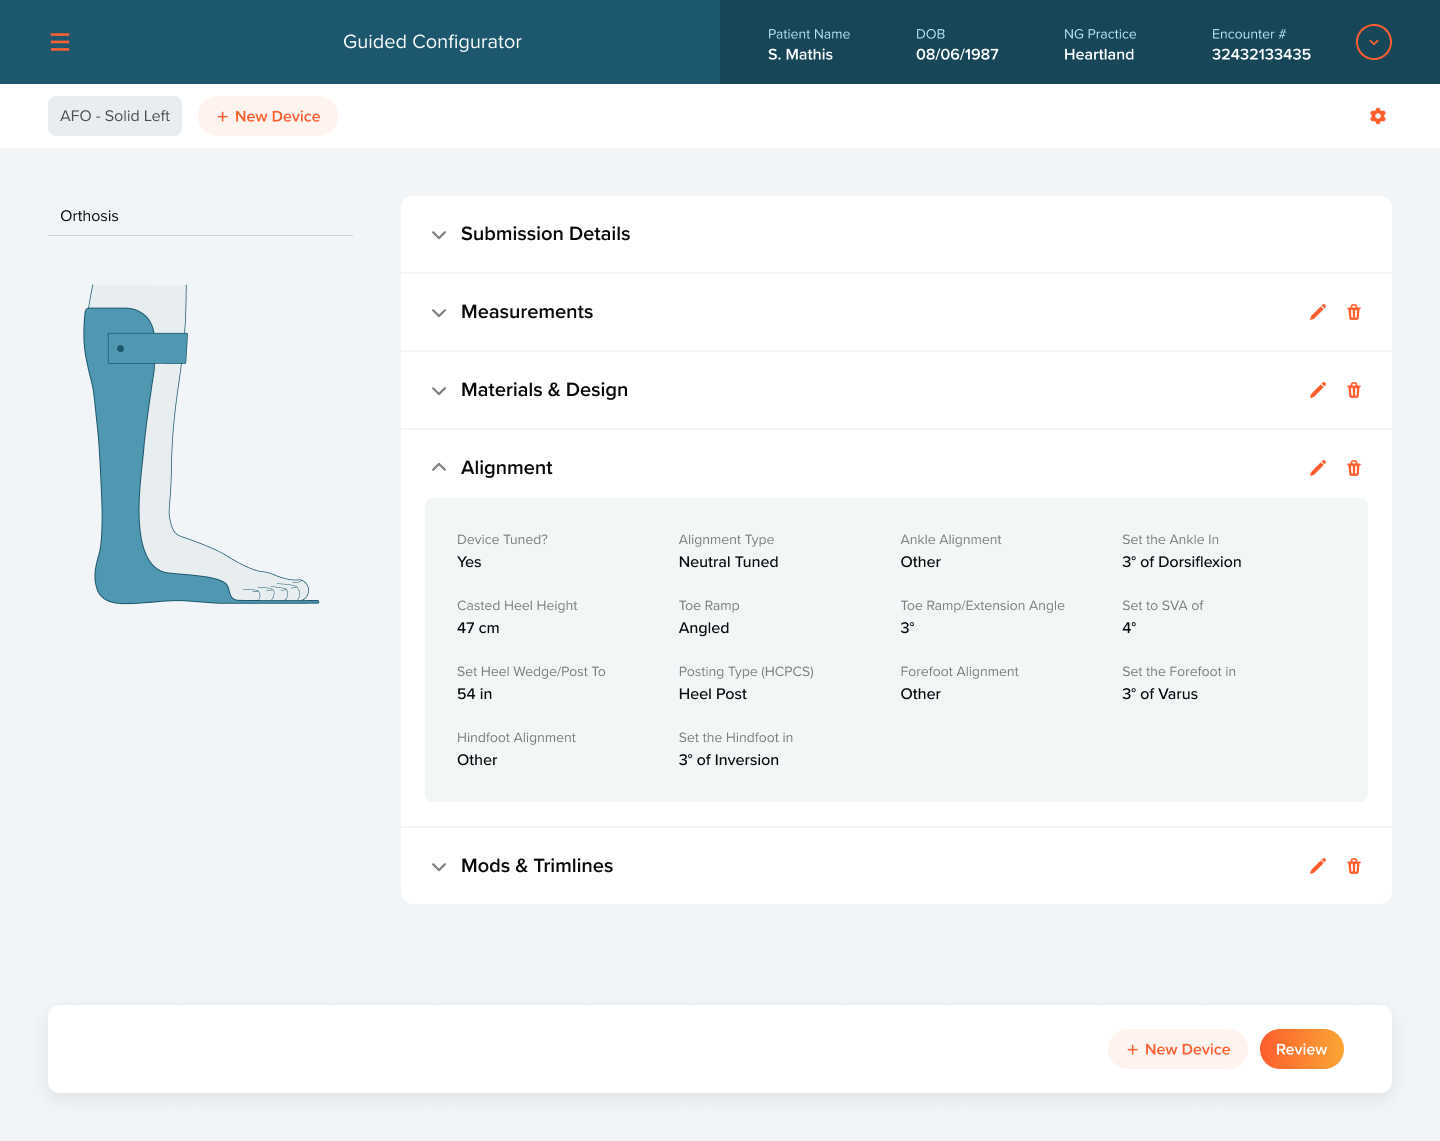Open the settings gear icon
Screen dimensions: 1440x1141
1378,116
